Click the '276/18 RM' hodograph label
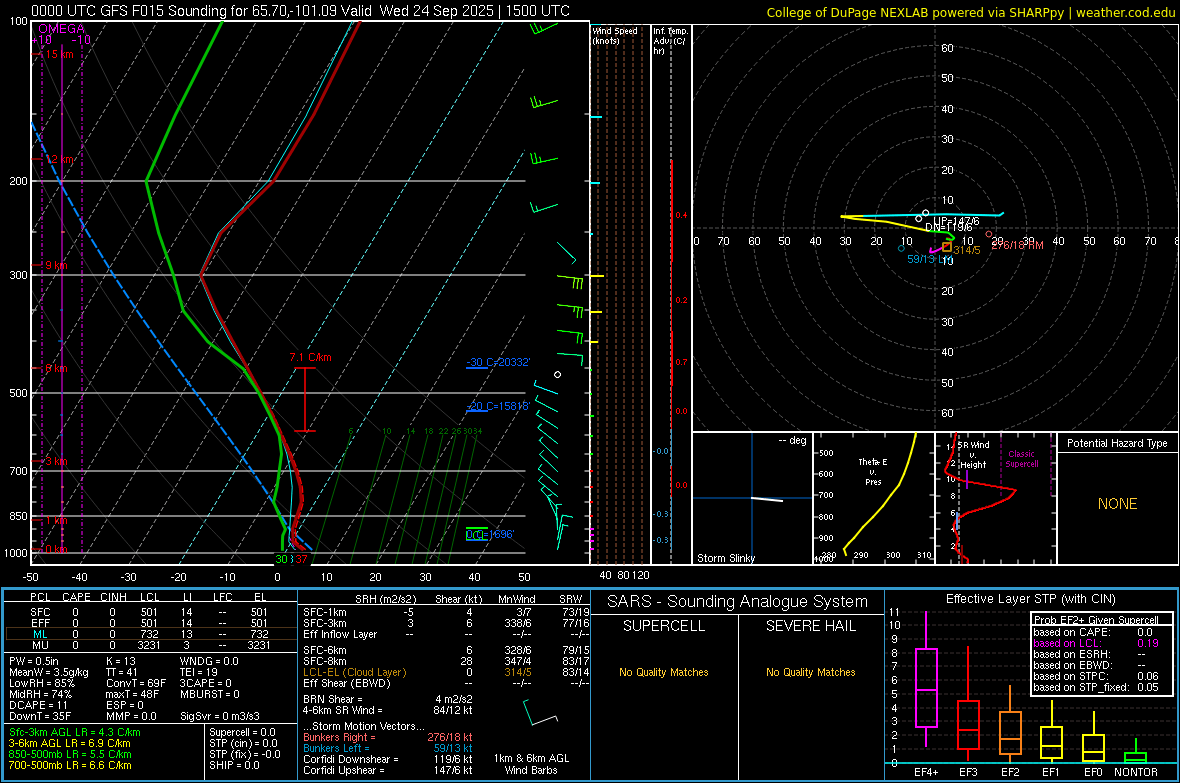The width and height of the screenshot is (1180, 783). pyautogui.click(x=1017, y=245)
